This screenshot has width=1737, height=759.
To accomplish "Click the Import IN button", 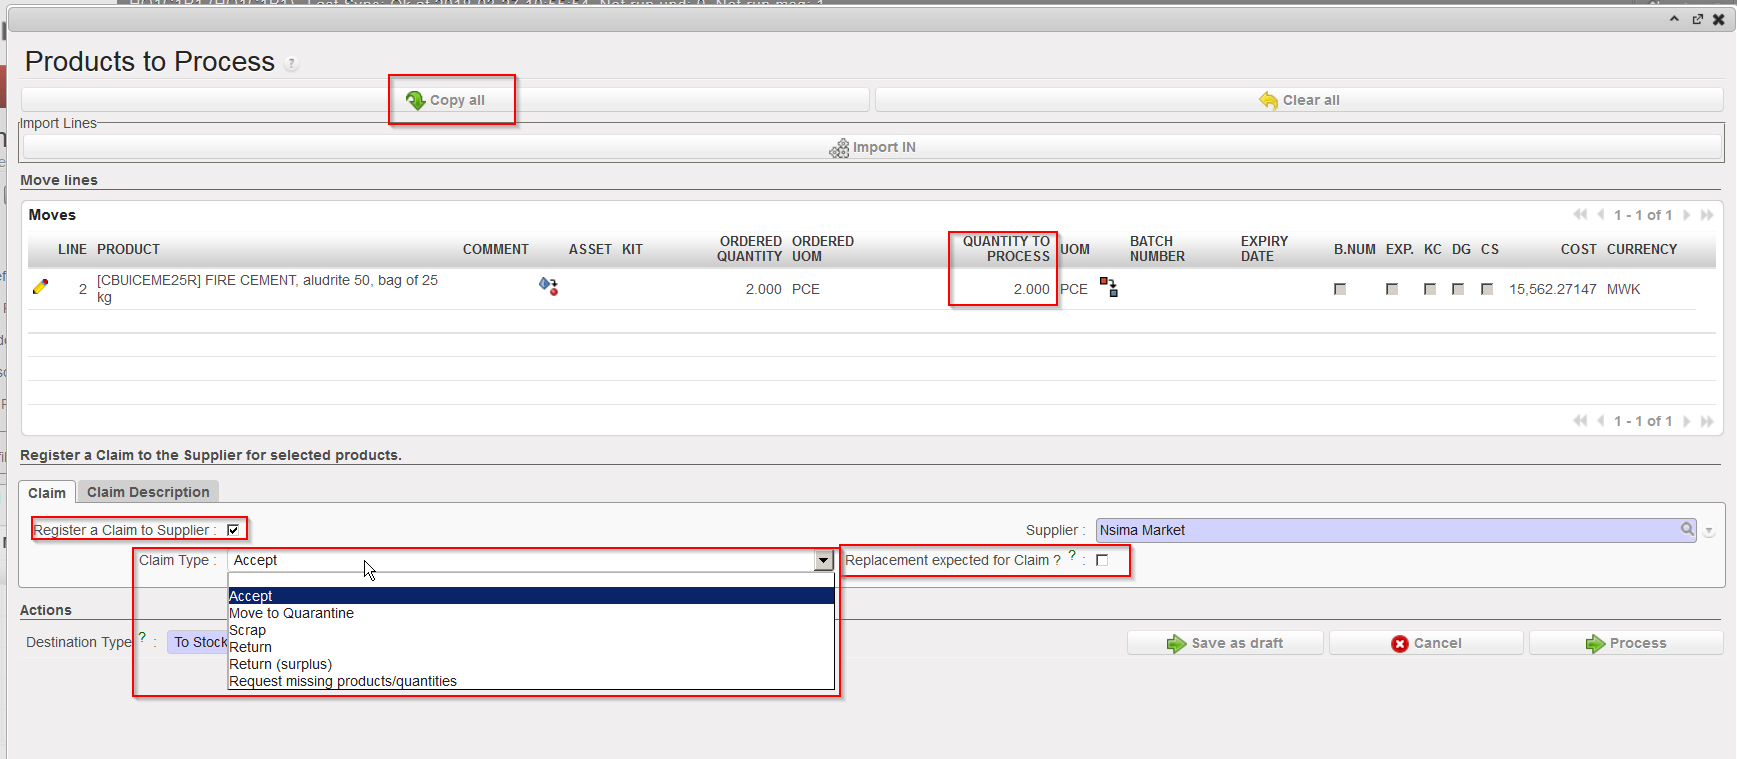I will click(872, 147).
